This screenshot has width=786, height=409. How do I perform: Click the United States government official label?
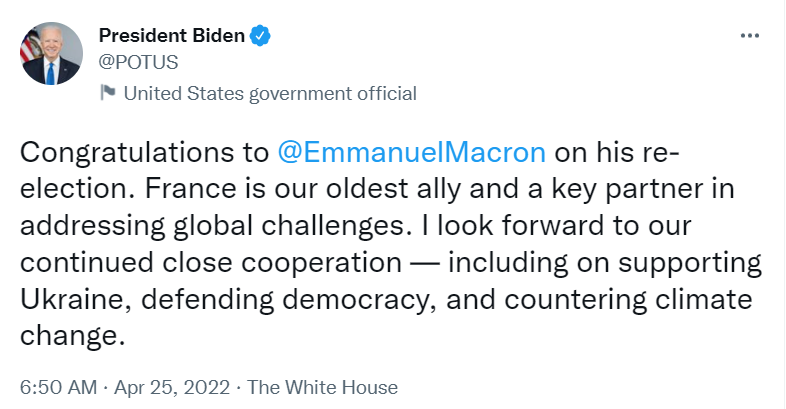[x=268, y=94]
